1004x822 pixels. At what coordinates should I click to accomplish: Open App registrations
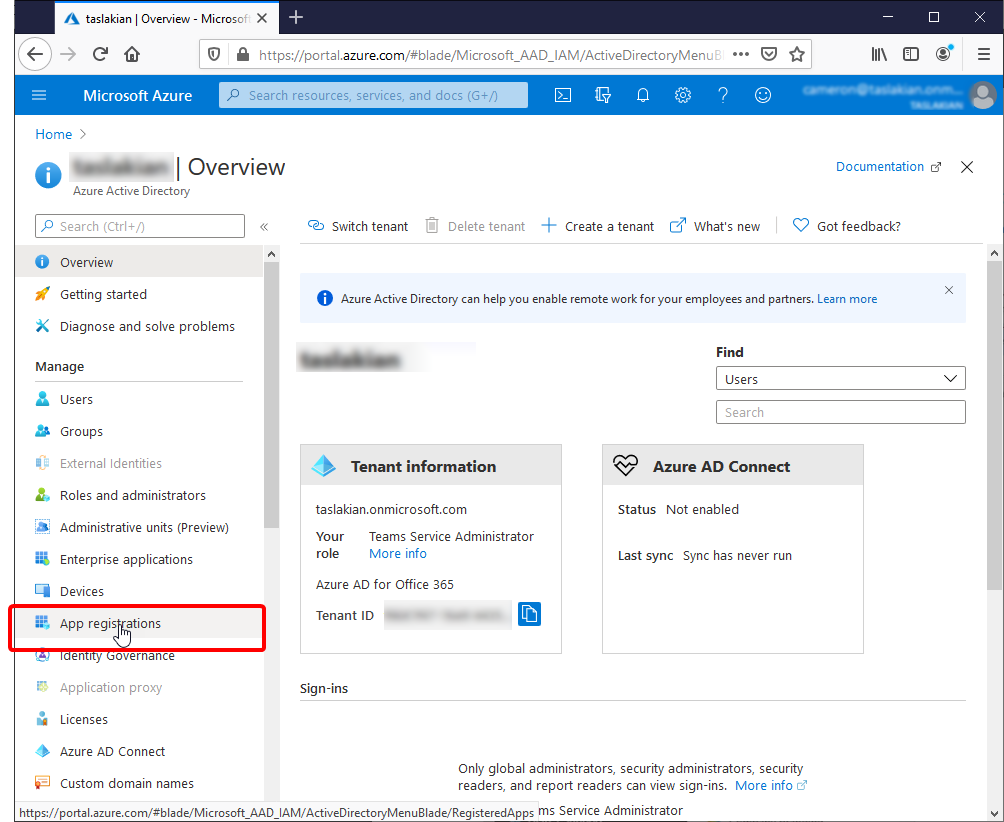pos(139,624)
